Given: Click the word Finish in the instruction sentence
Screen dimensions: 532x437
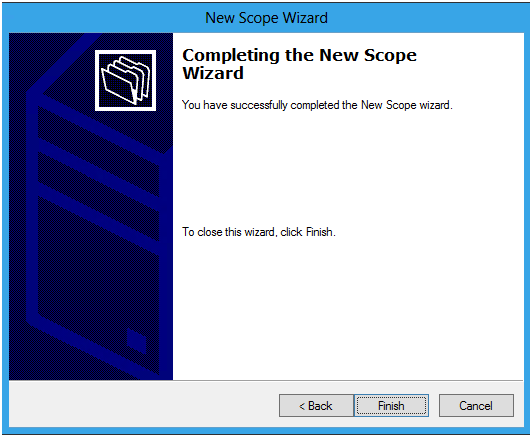Looking at the screenshot, I should 319,232.
